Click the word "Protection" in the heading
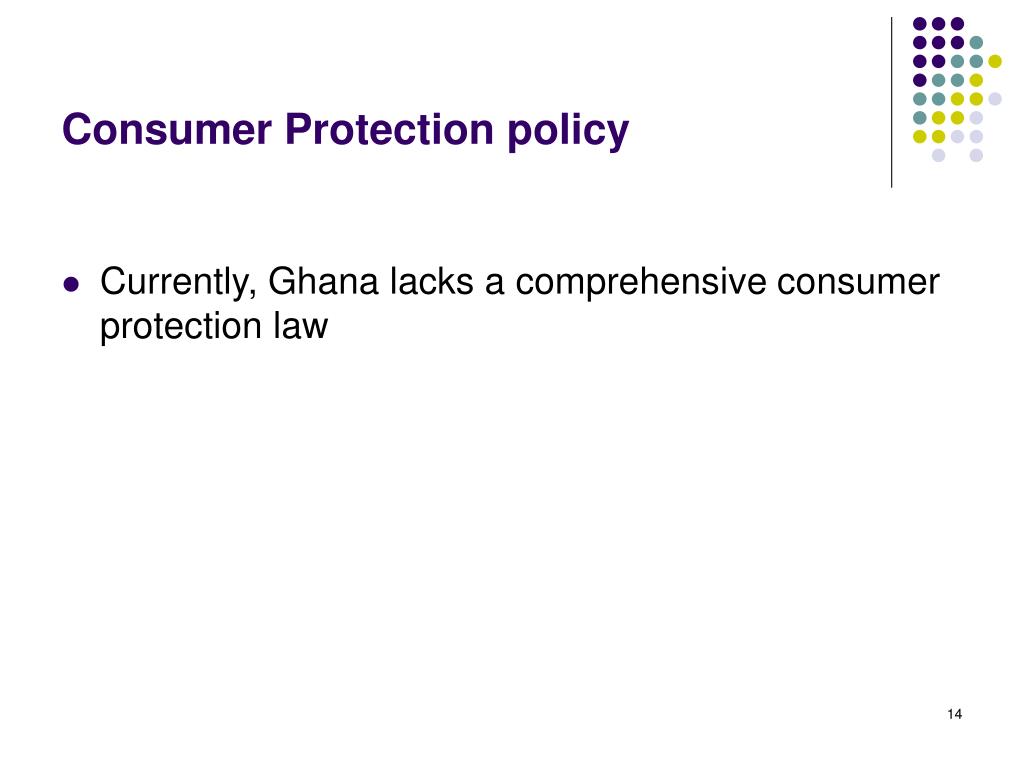 (x=389, y=129)
